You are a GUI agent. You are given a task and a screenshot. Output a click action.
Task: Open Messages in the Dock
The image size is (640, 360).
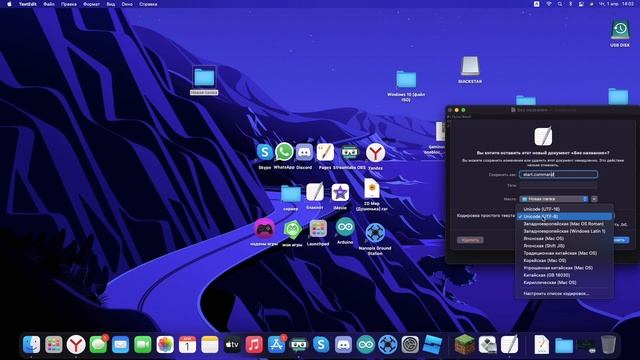pos(98,345)
